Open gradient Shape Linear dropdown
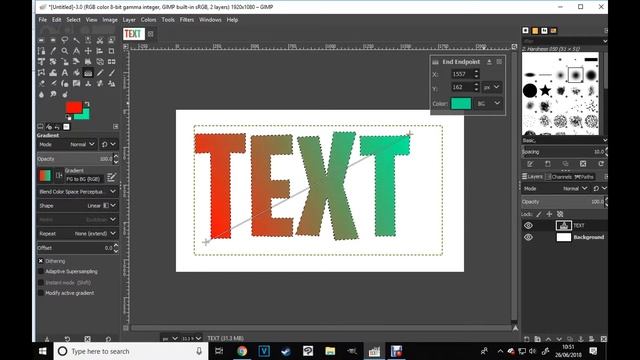 tap(78, 205)
